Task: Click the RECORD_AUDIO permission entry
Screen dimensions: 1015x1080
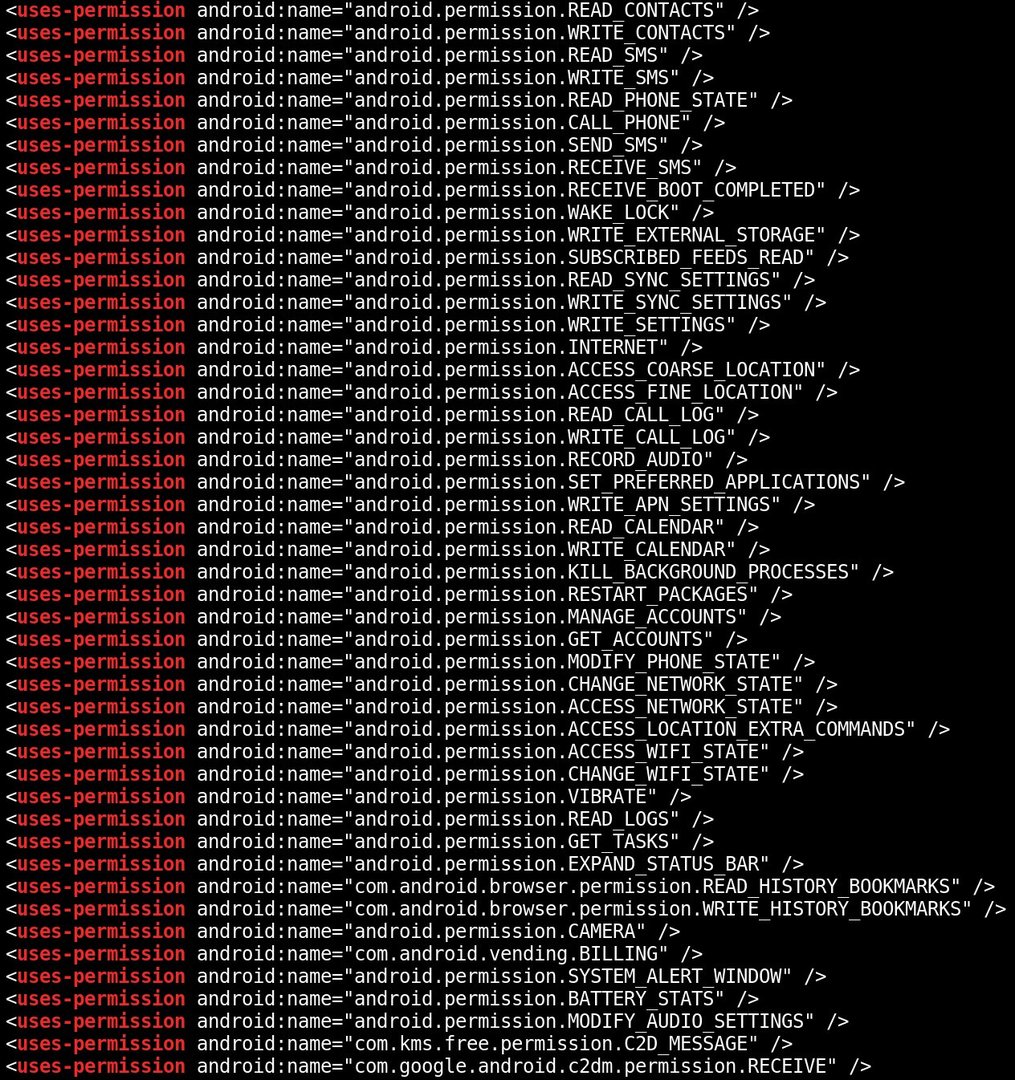Action: (377, 459)
